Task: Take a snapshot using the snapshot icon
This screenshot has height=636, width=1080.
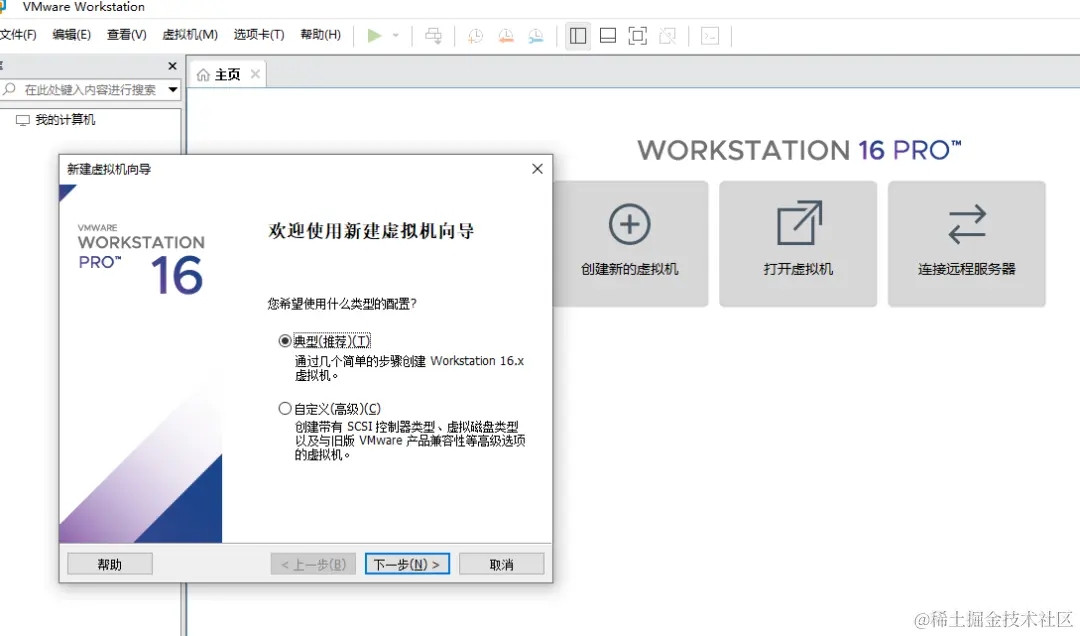Action: [x=474, y=35]
